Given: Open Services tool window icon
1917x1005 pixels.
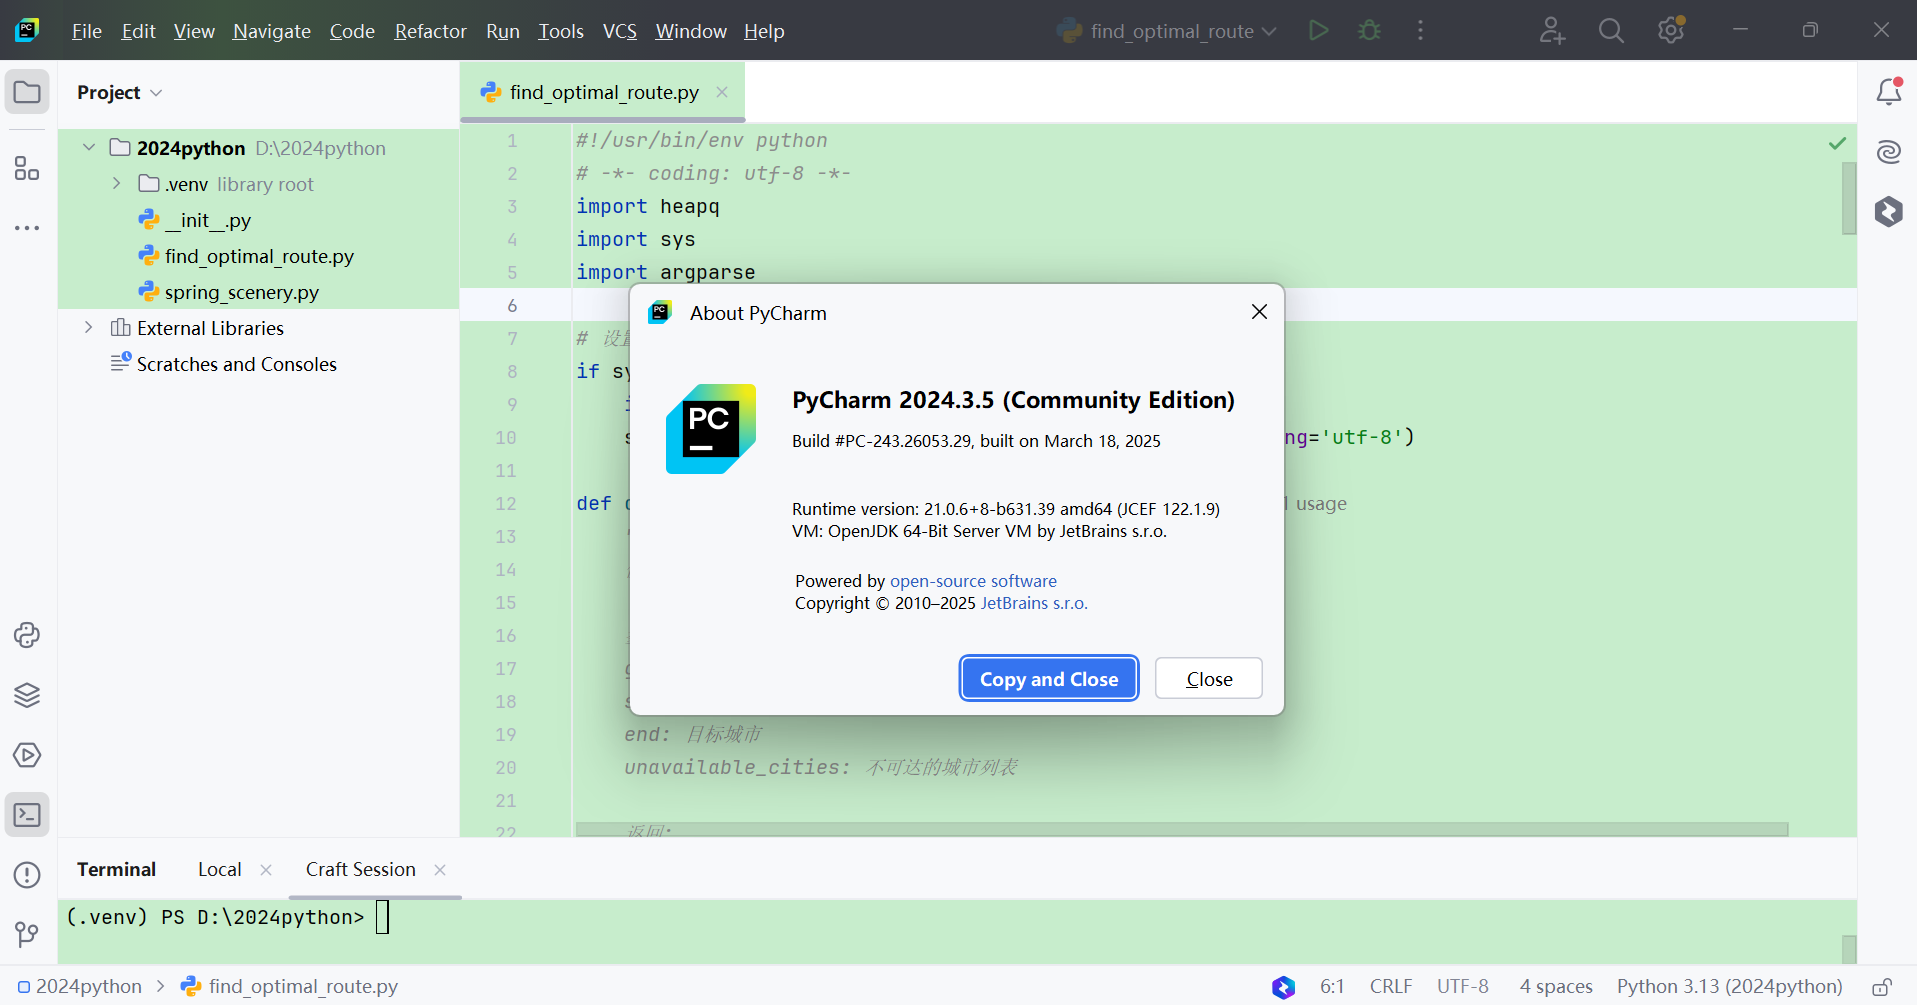Looking at the screenshot, I should 27,755.
